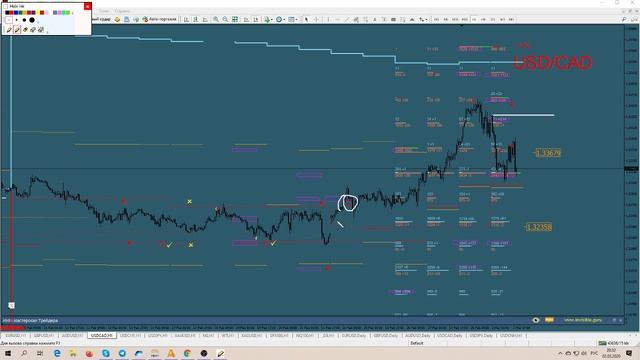This screenshot has height=360, width=640.
Task: Select the equidistant channel tool
Action: [x=356, y=19]
